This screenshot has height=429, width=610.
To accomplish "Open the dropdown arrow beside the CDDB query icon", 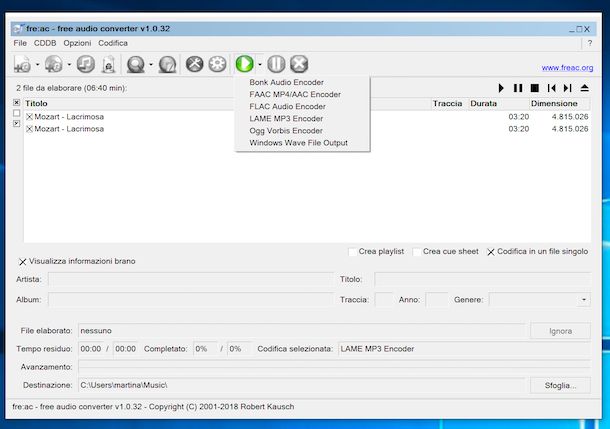I will tap(150, 65).
